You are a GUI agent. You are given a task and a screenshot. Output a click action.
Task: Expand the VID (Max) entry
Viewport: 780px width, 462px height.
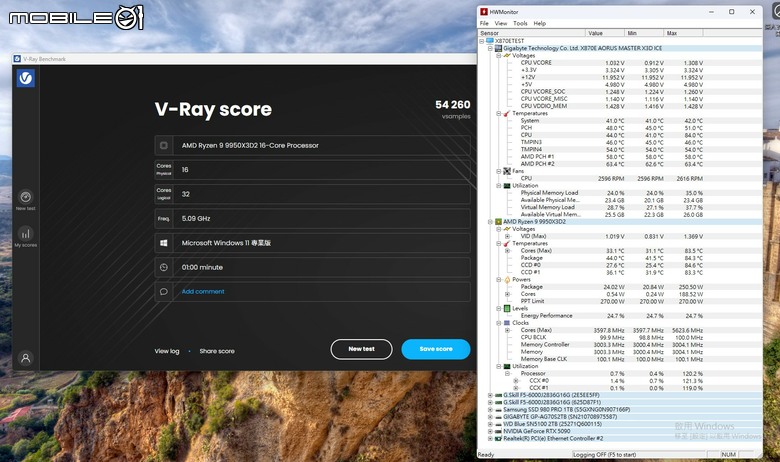coord(507,236)
